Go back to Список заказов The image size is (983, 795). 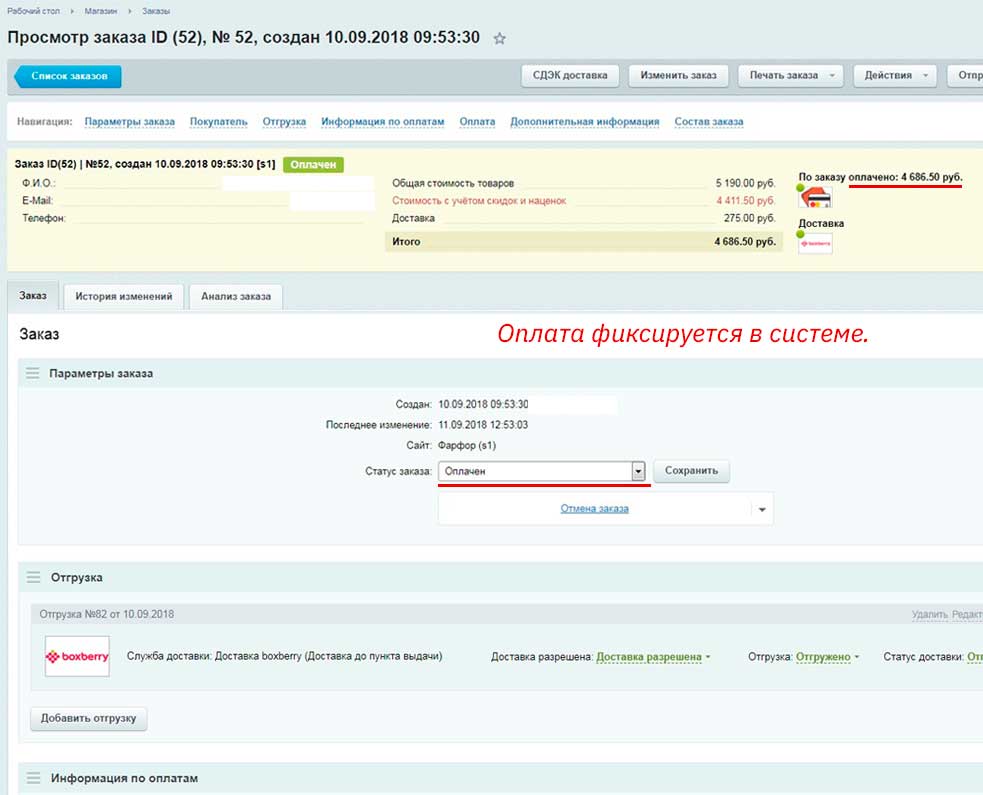68,76
